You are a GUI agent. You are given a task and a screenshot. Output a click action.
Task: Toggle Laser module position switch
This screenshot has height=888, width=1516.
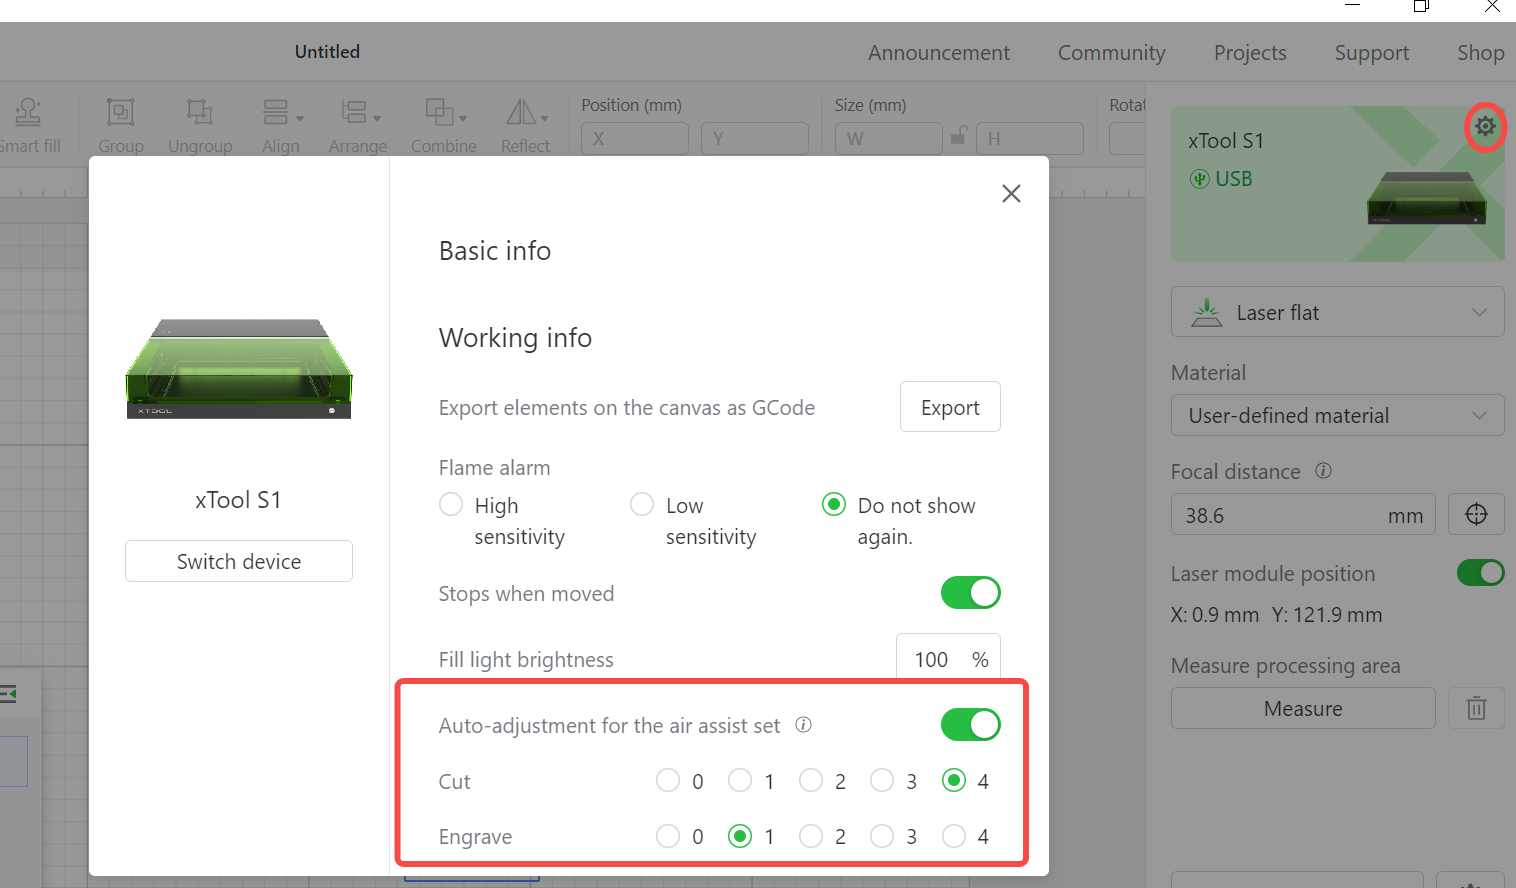point(1480,572)
